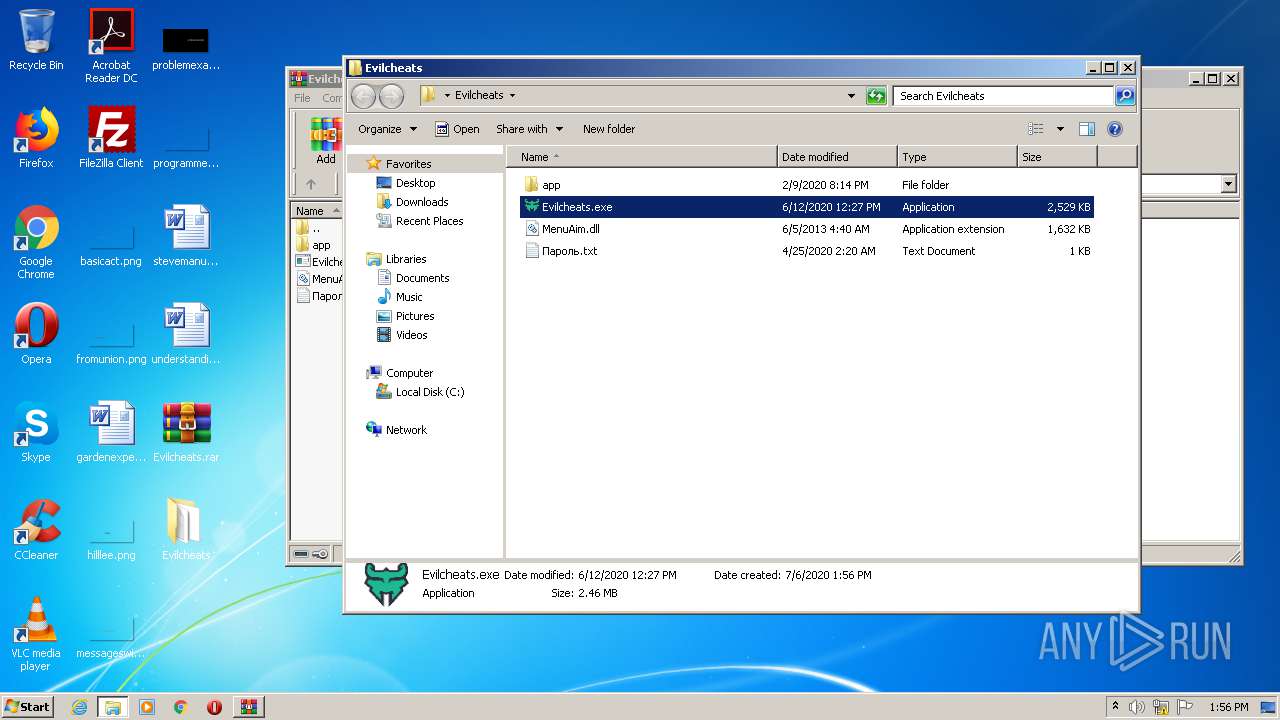Show hidden system tray icons arrow
Image resolution: width=1280 pixels, height=720 pixels.
coord(1114,707)
